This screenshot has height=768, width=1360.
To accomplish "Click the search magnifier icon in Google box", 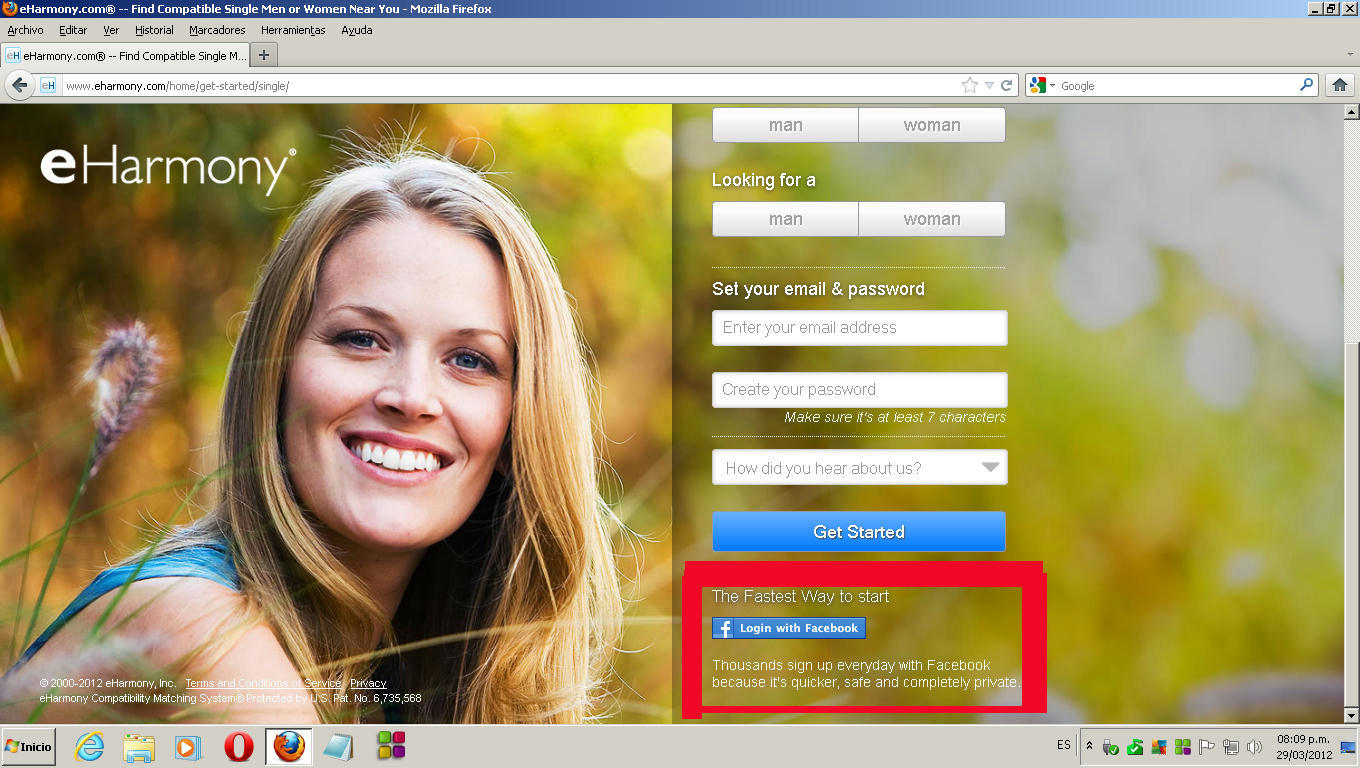I will pyautogui.click(x=1307, y=85).
